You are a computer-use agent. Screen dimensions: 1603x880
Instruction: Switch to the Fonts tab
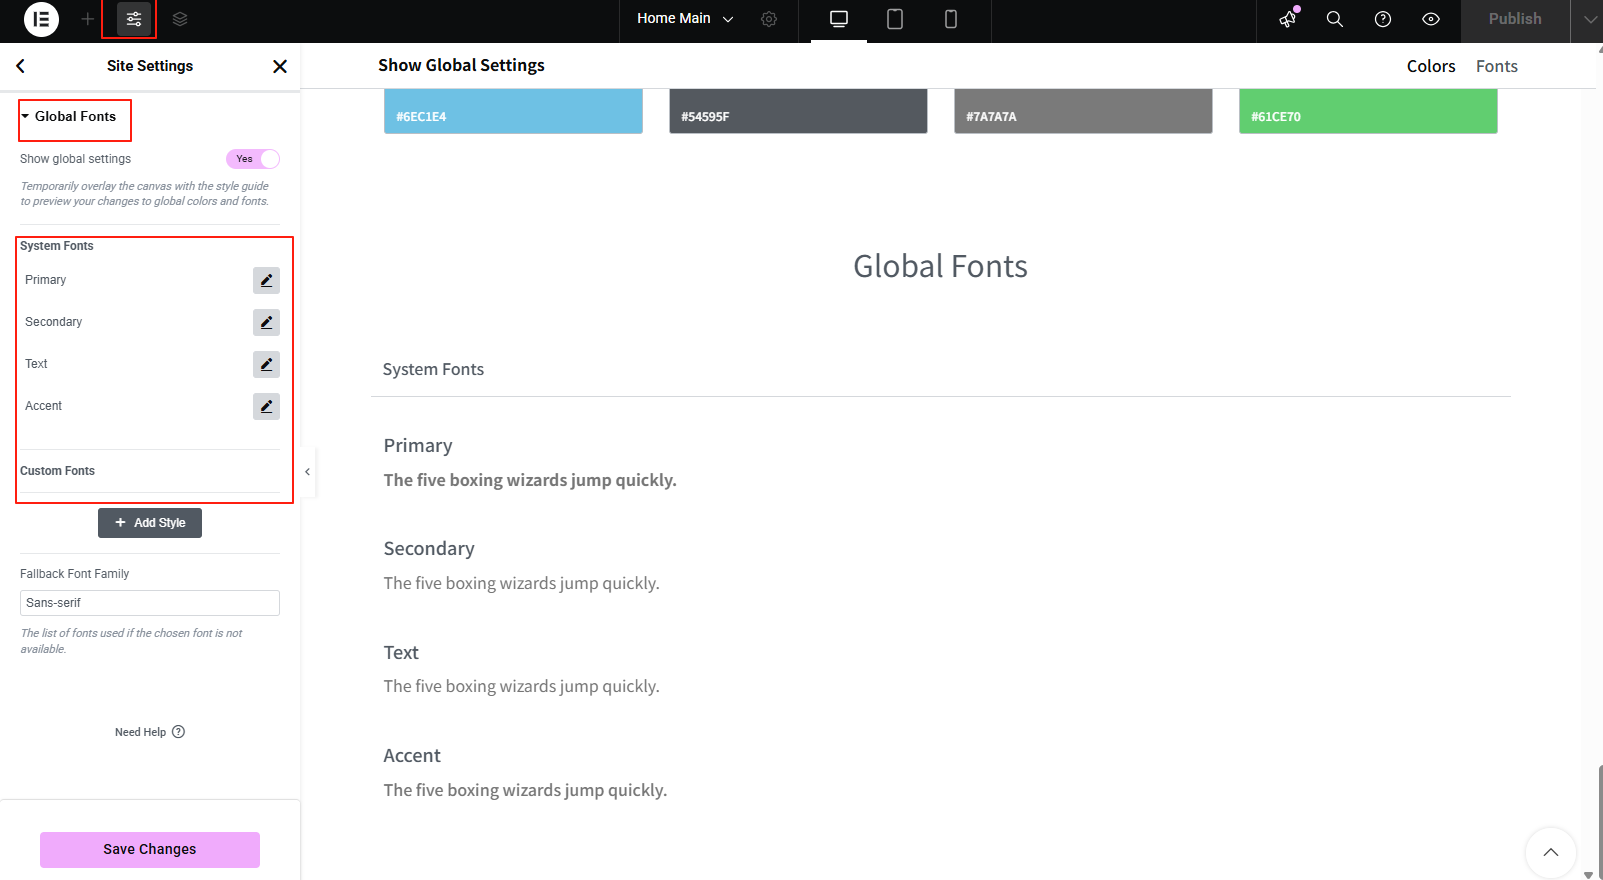click(1496, 66)
